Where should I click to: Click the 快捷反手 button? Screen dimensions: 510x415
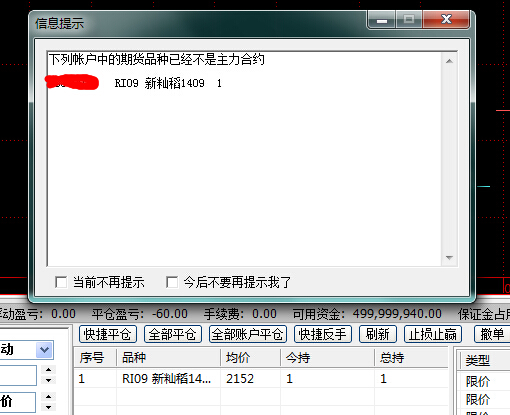(x=323, y=334)
